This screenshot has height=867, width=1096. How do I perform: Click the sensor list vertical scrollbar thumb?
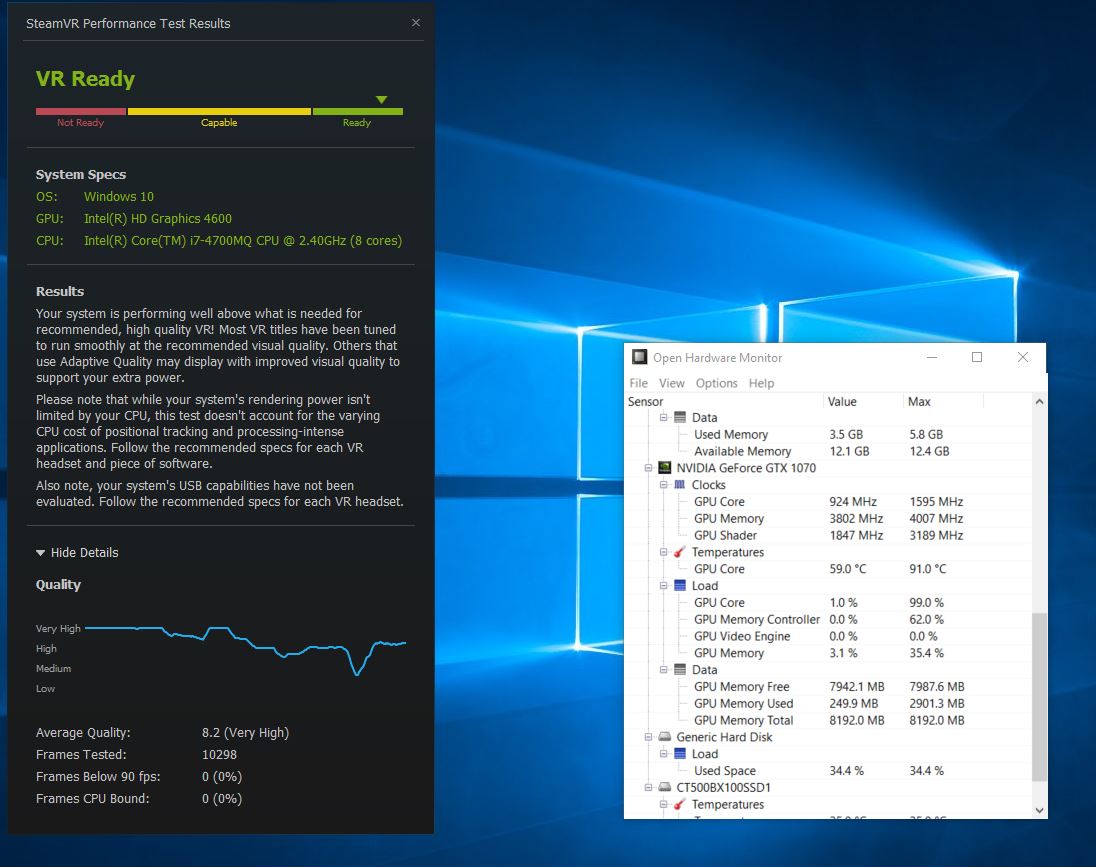click(1039, 697)
